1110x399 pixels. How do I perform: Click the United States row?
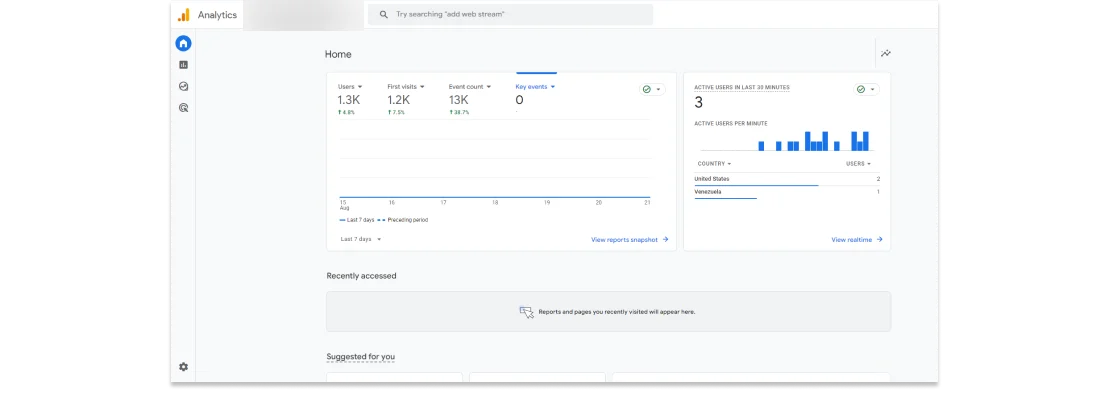coord(787,180)
